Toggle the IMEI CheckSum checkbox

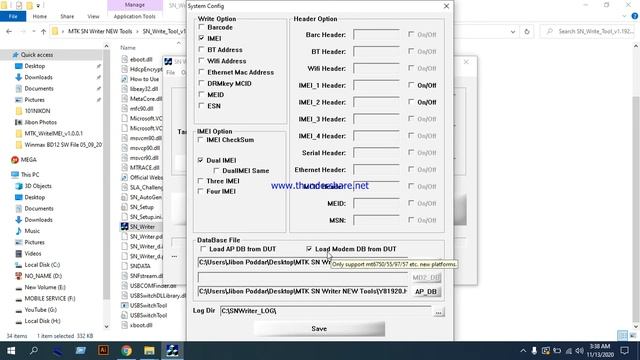pos(200,140)
